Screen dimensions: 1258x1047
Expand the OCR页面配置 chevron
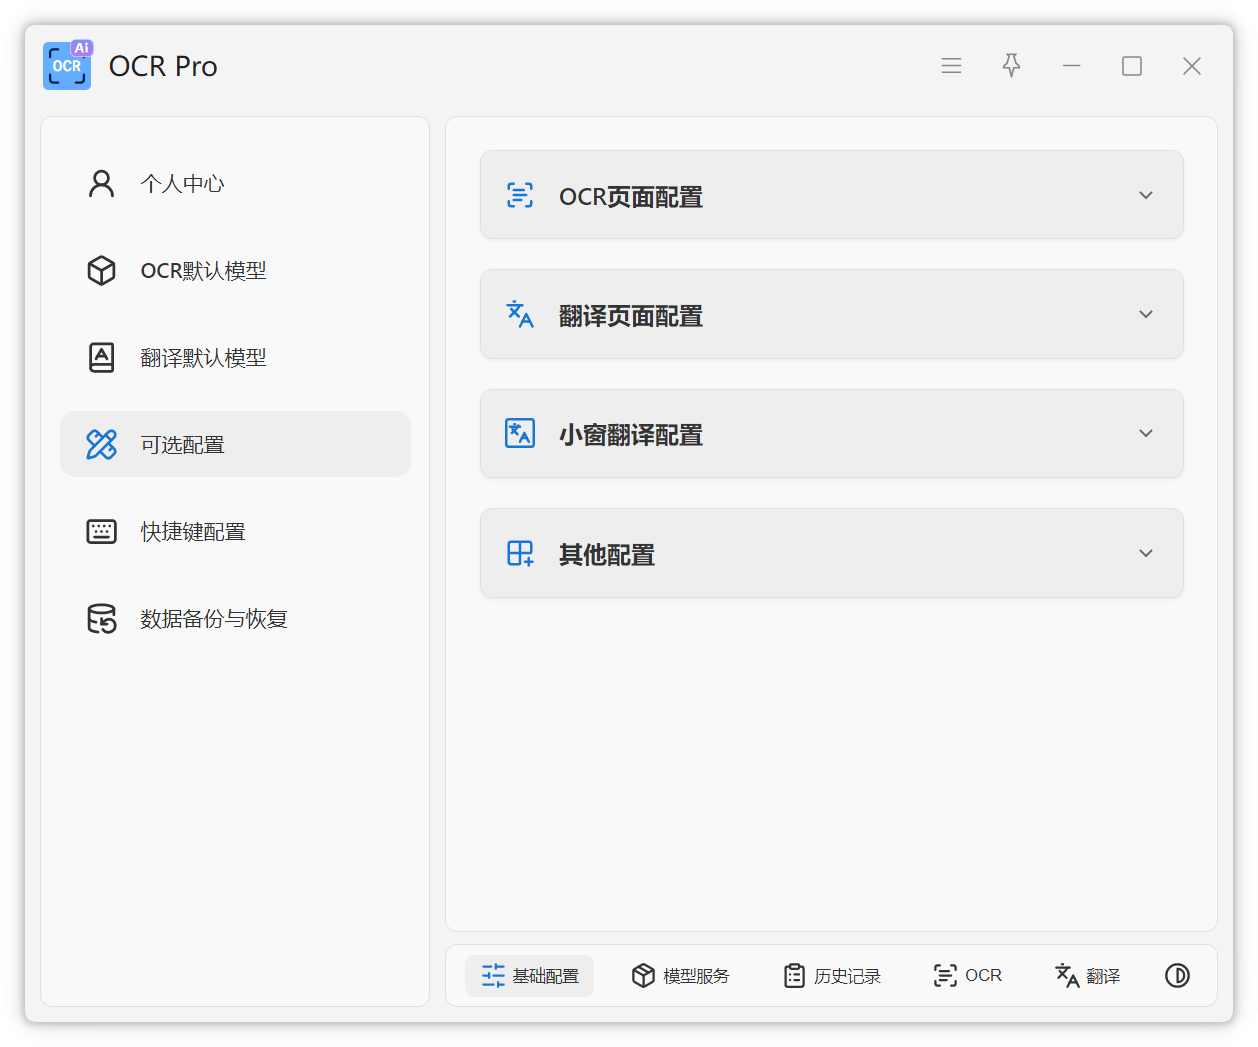(1146, 195)
